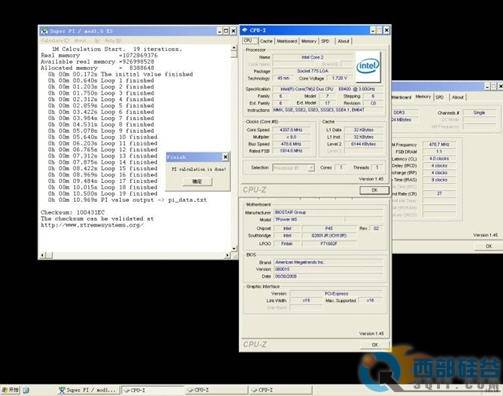Image resolution: width=503 pixels, height=396 pixels.
Task: Select About tab in right CPU-Z window
Action: click(x=458, y=97)
